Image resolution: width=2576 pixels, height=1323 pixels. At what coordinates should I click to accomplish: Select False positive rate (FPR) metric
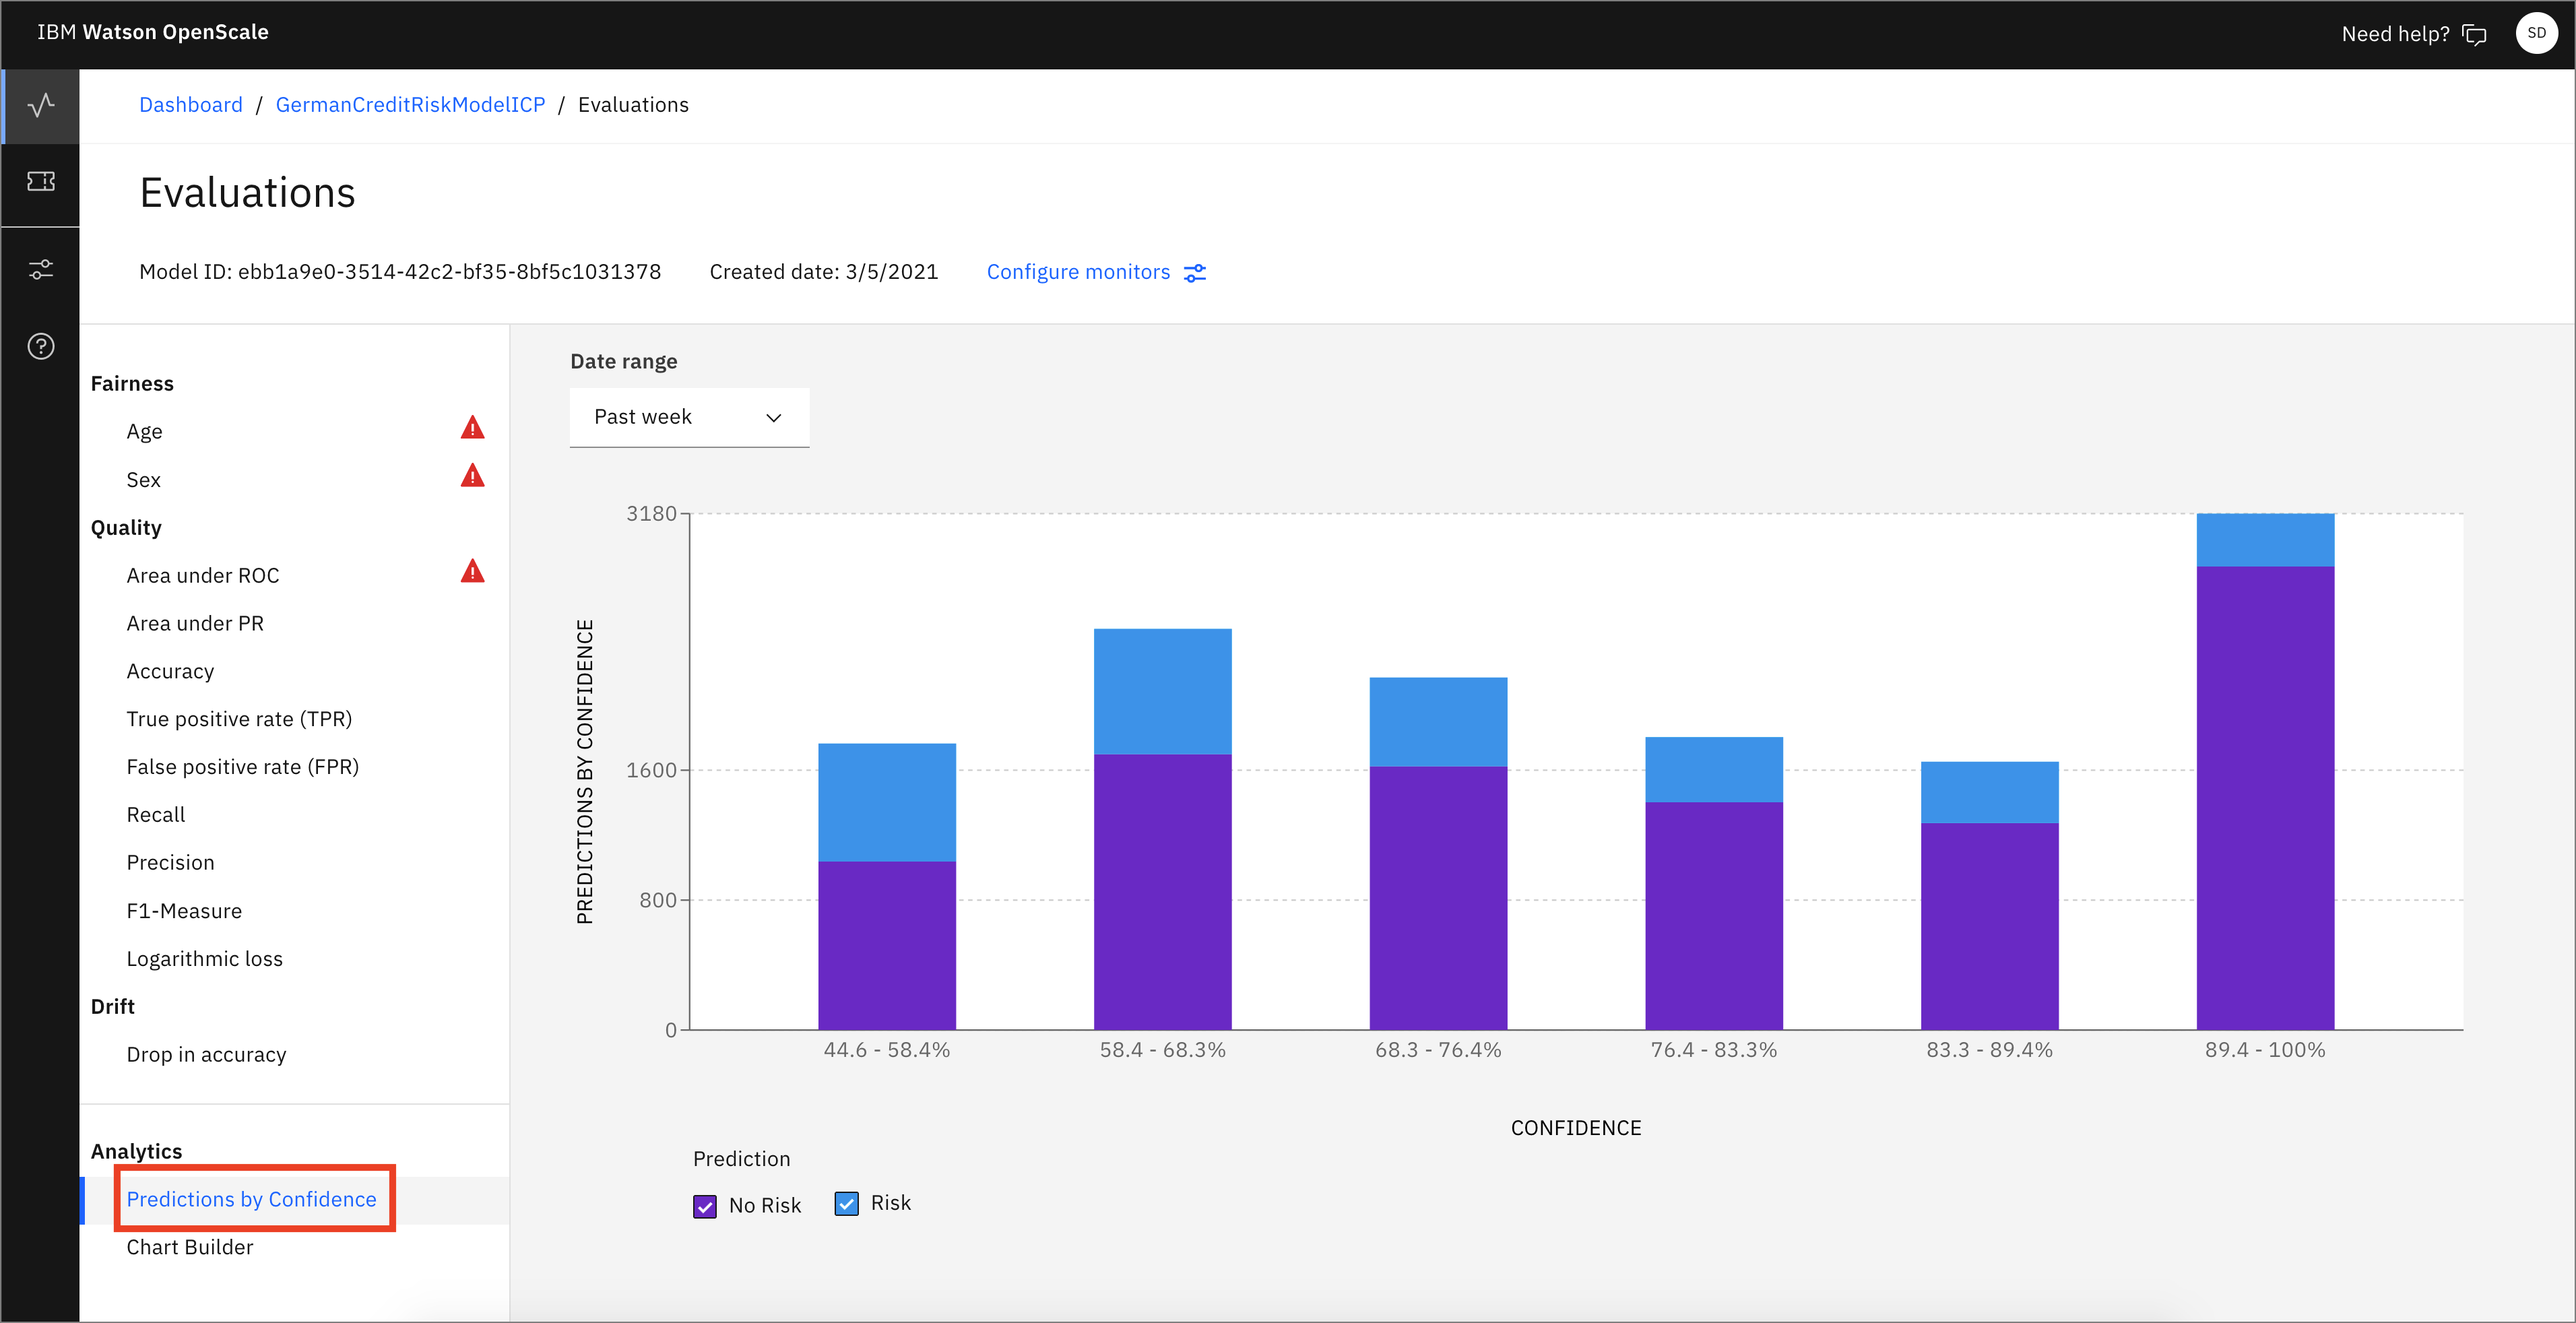point(242,768)
